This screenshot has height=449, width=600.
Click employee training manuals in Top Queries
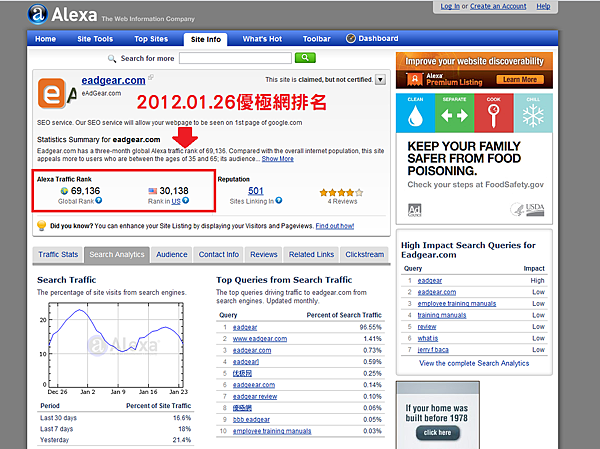[x=272, y=431]
